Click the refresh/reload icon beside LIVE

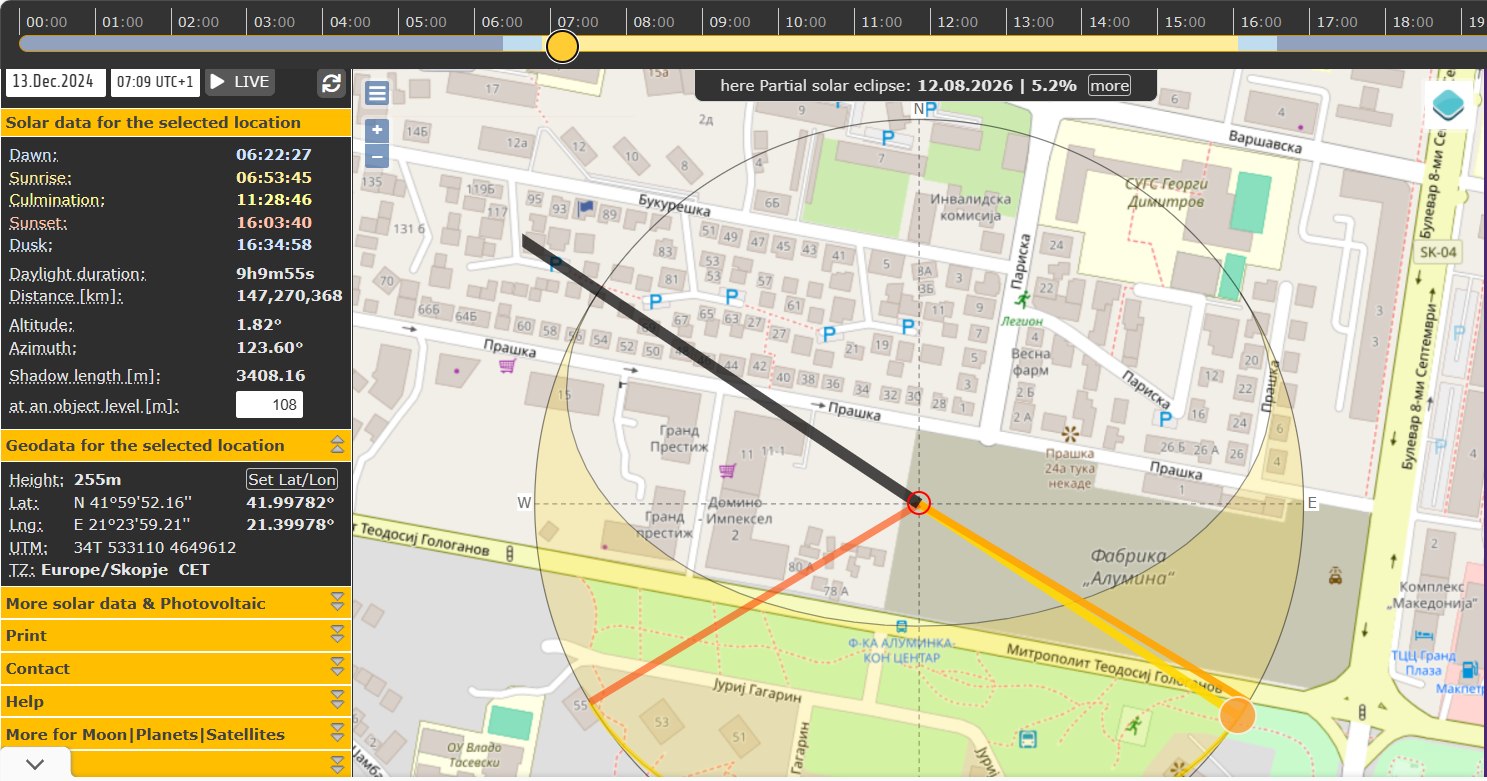331,83
